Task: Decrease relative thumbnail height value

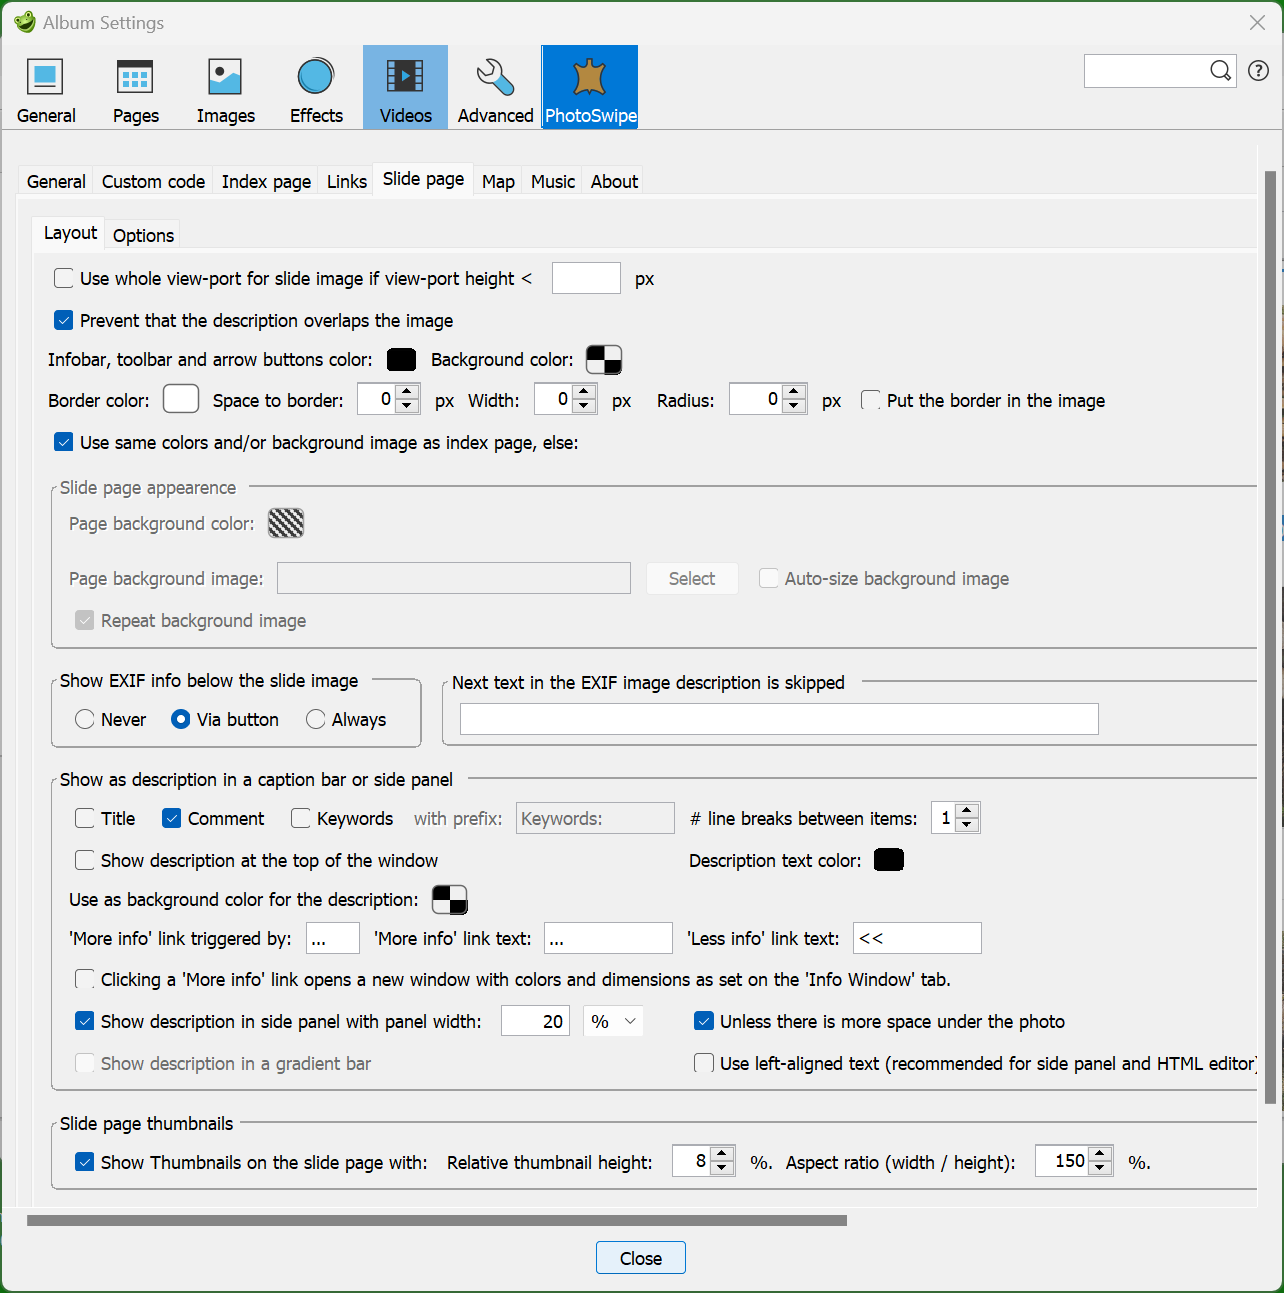Action: pyautogui.click(x=722, y=1169)
